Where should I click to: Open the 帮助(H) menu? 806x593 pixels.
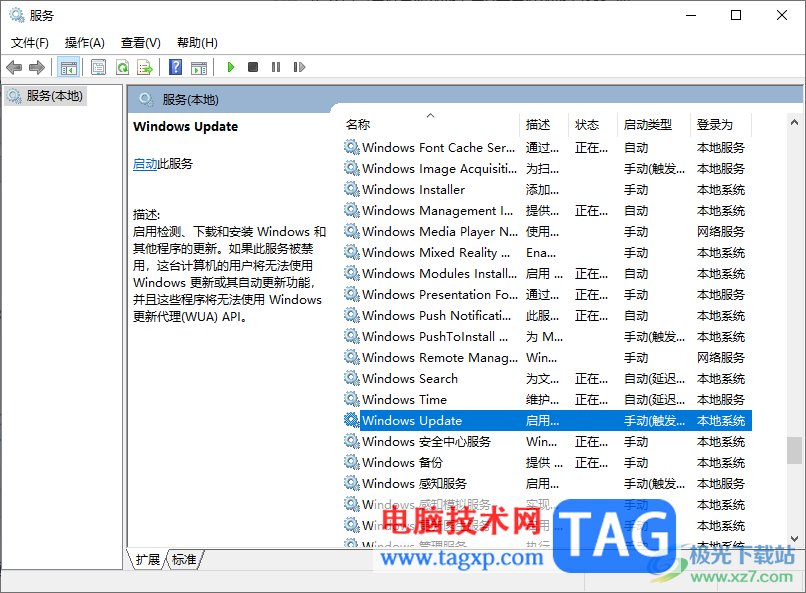click(x=197, y=43)
